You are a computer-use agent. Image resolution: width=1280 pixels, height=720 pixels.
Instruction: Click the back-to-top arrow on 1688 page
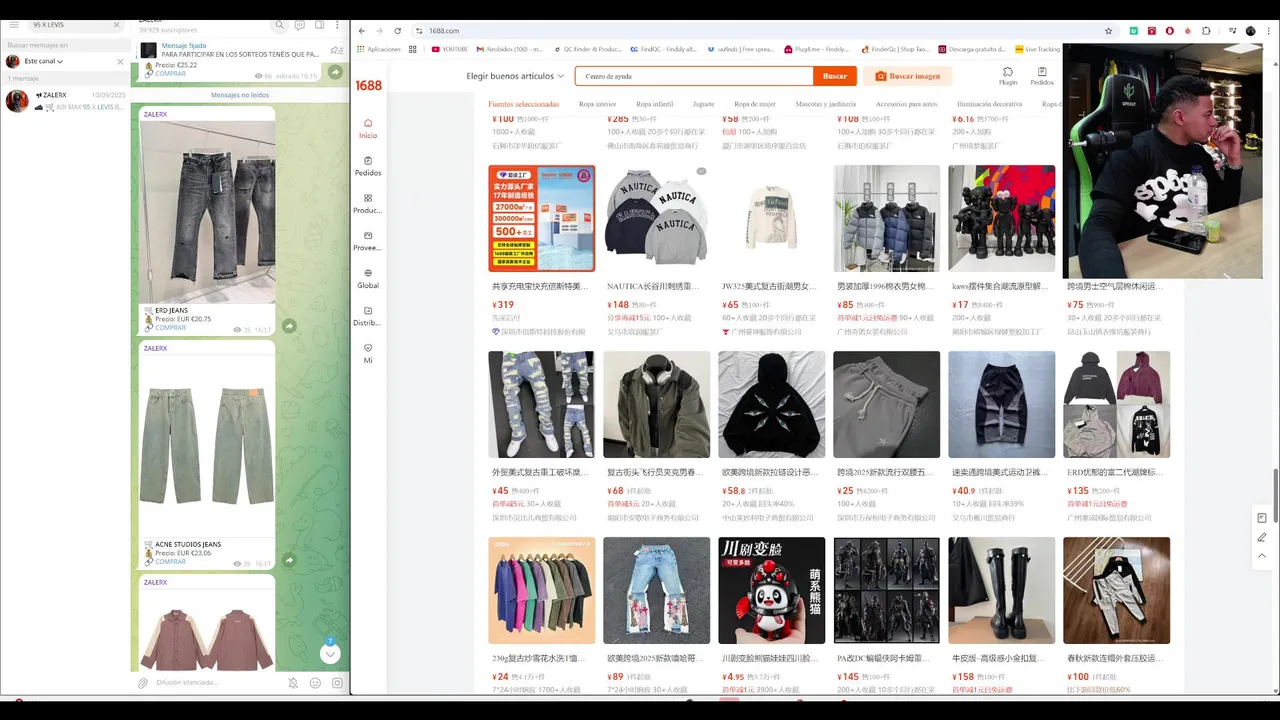(x=1262, y=556)
